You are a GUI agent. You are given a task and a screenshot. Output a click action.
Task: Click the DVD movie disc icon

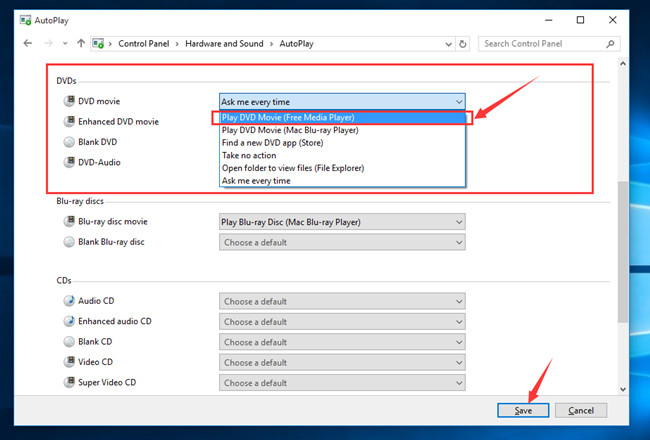(x=68, y=101)
